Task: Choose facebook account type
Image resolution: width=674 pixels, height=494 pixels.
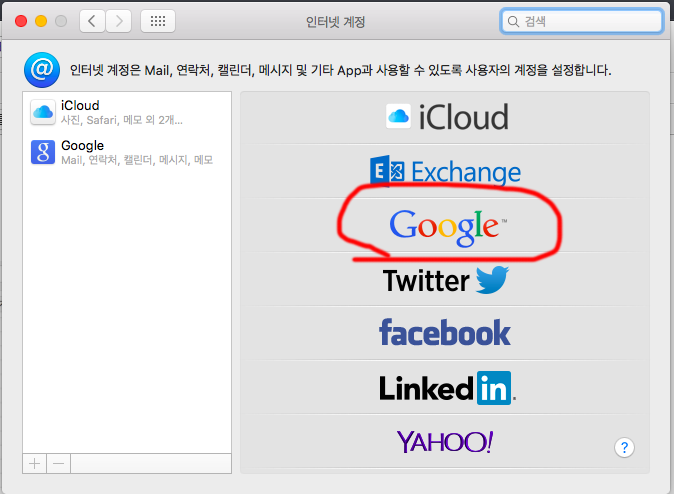Action: [445, 333]
